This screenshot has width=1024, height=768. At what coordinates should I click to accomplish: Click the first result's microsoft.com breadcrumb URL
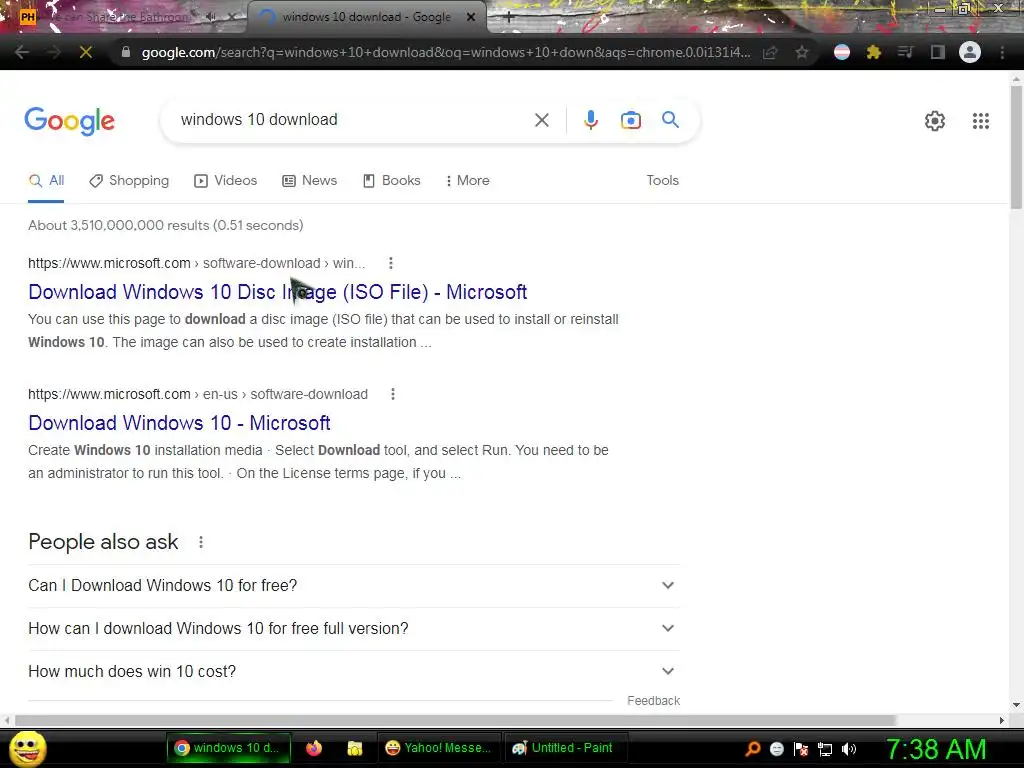coord(196,263)
